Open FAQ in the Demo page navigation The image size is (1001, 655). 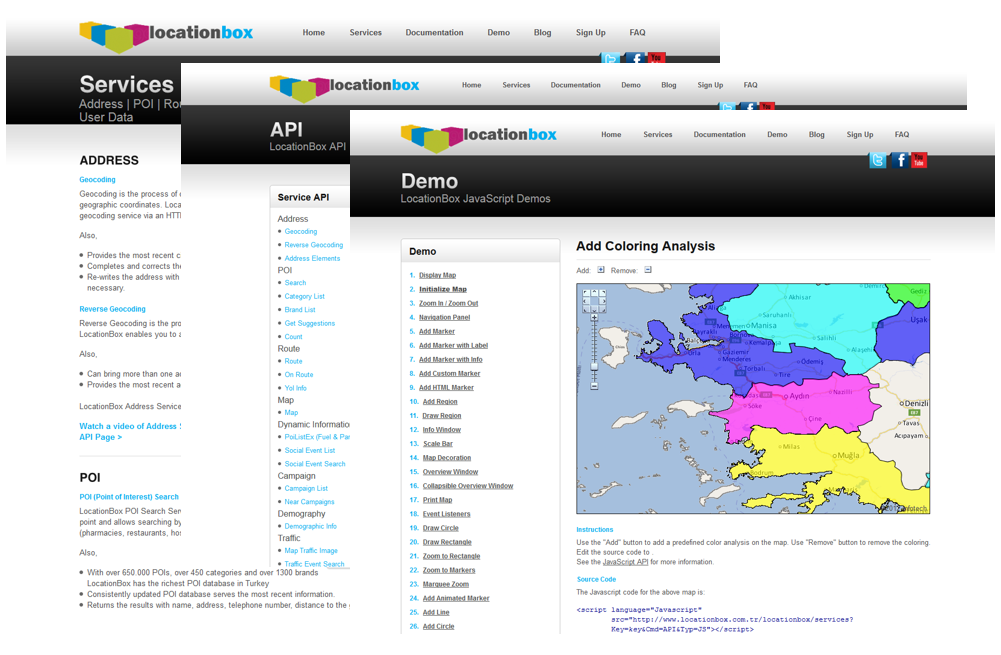pyautogui.click(x=902, y=135)
